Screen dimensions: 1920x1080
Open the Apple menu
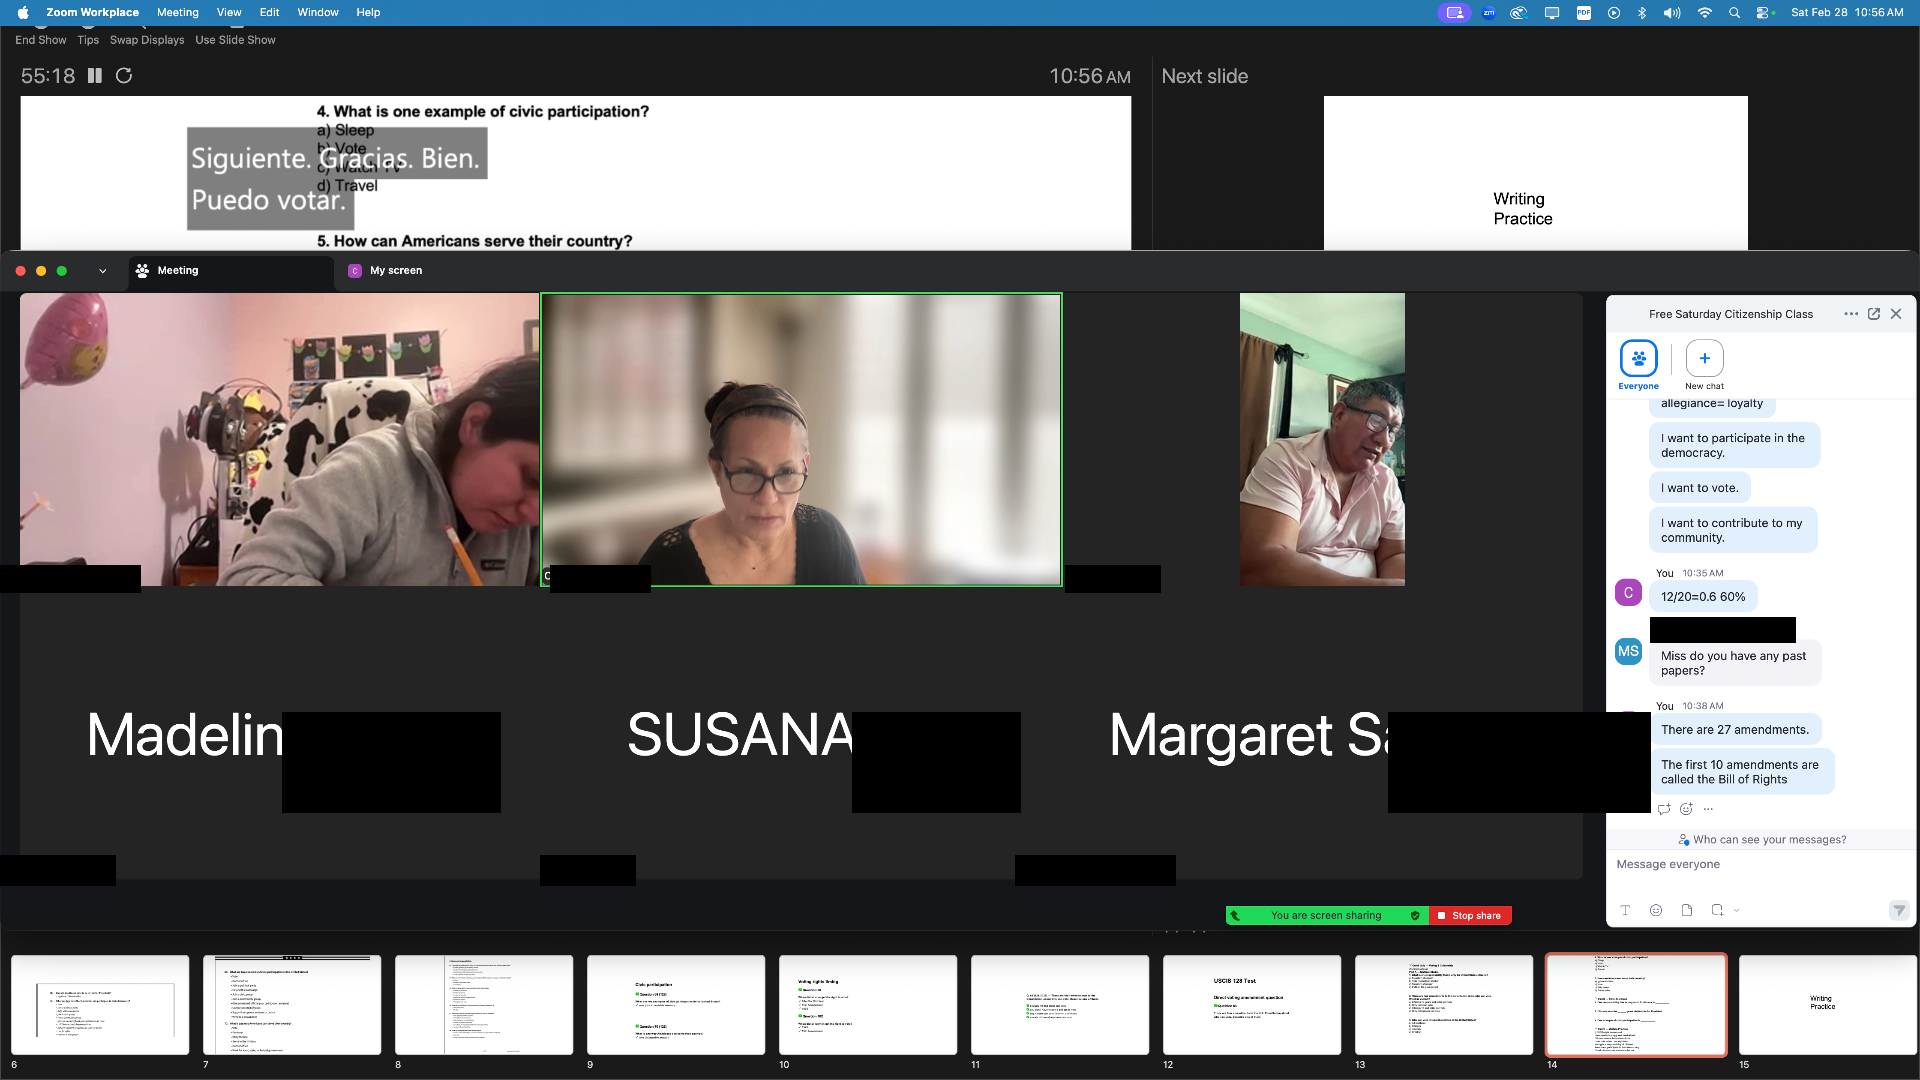coord(22,12)
